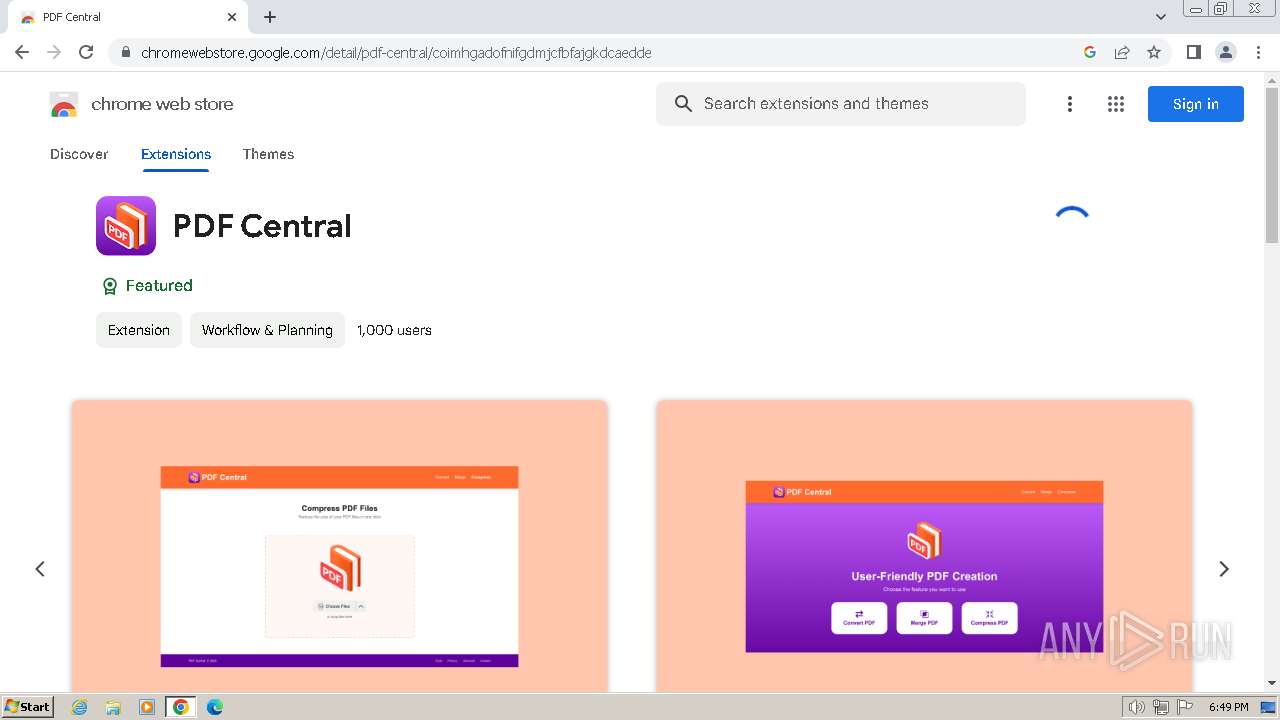Open the Action Center flag icon

[x=1185, y=707]
